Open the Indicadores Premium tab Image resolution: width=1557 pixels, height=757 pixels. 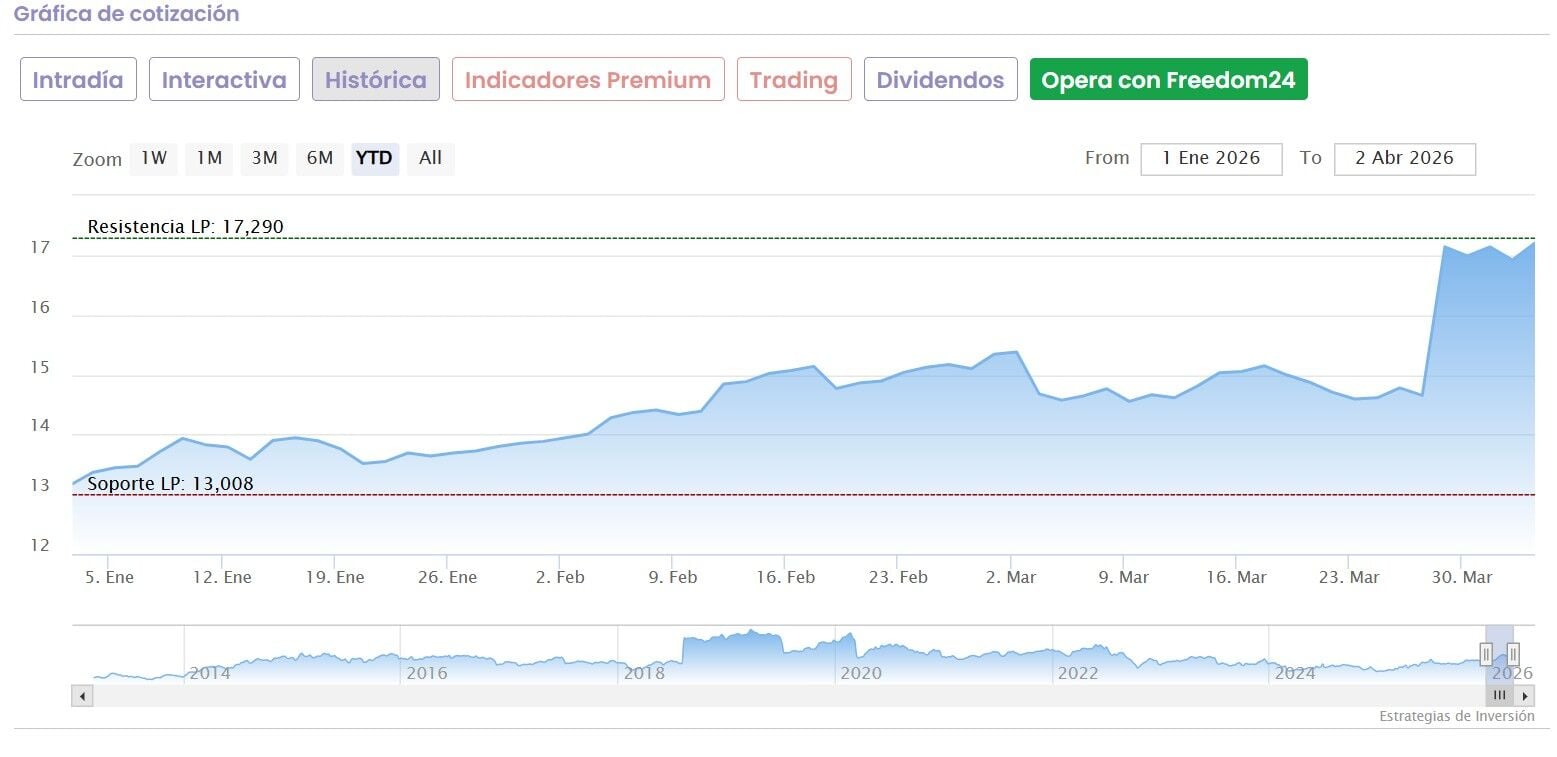[588, 80]
